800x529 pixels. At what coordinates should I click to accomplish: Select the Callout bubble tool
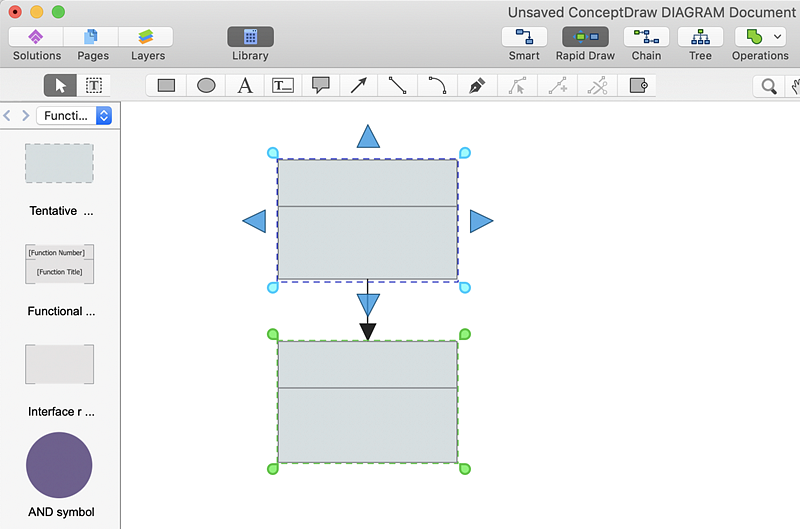[321, 85]
